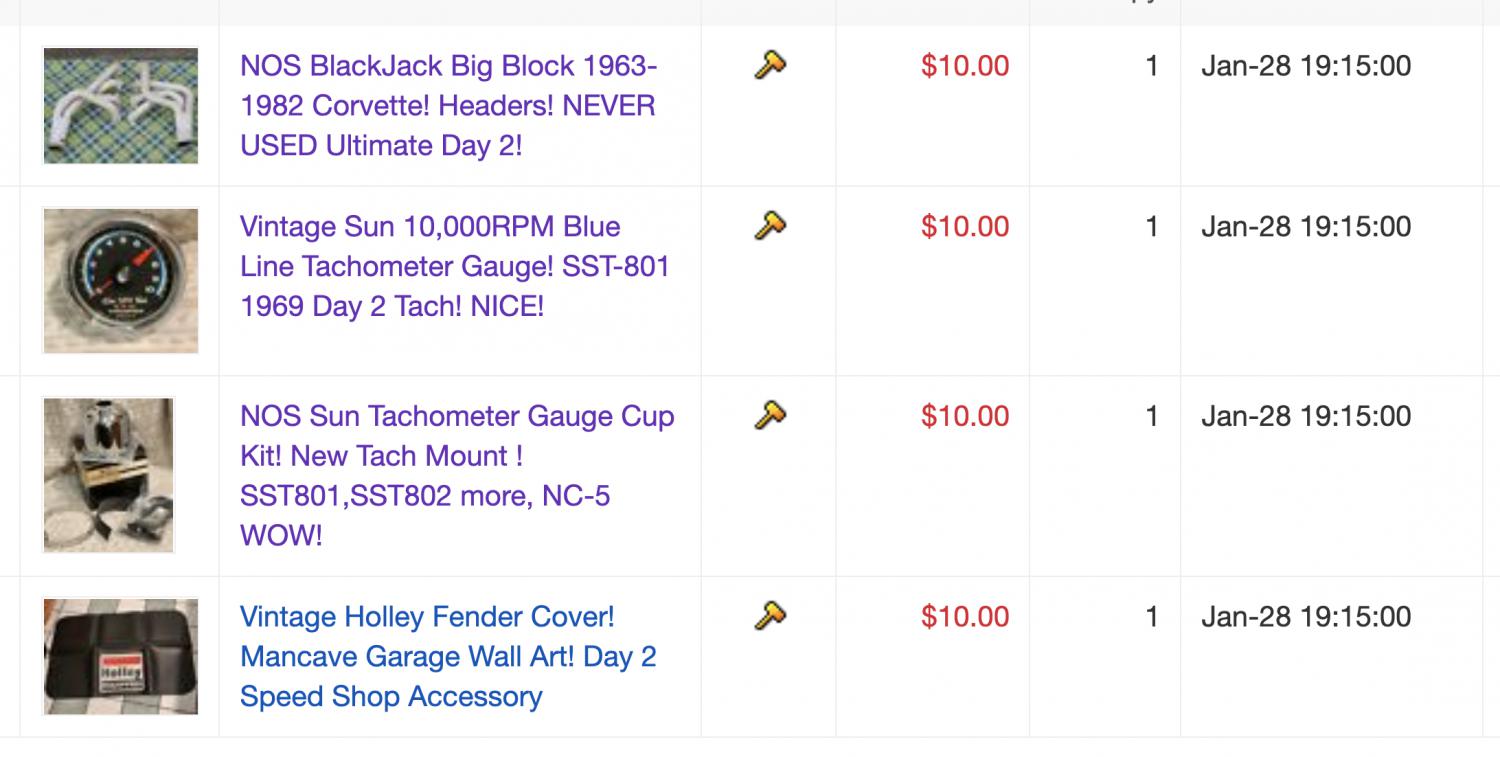The width and height of the screenshot is (1500, 757).
Task: Click the gavel icon for Tachometer Gauge Cup Kit
Action: [x=770, y=414]
